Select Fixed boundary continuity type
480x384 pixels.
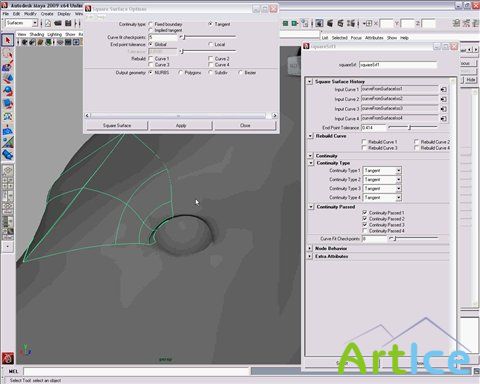(151, 24)
